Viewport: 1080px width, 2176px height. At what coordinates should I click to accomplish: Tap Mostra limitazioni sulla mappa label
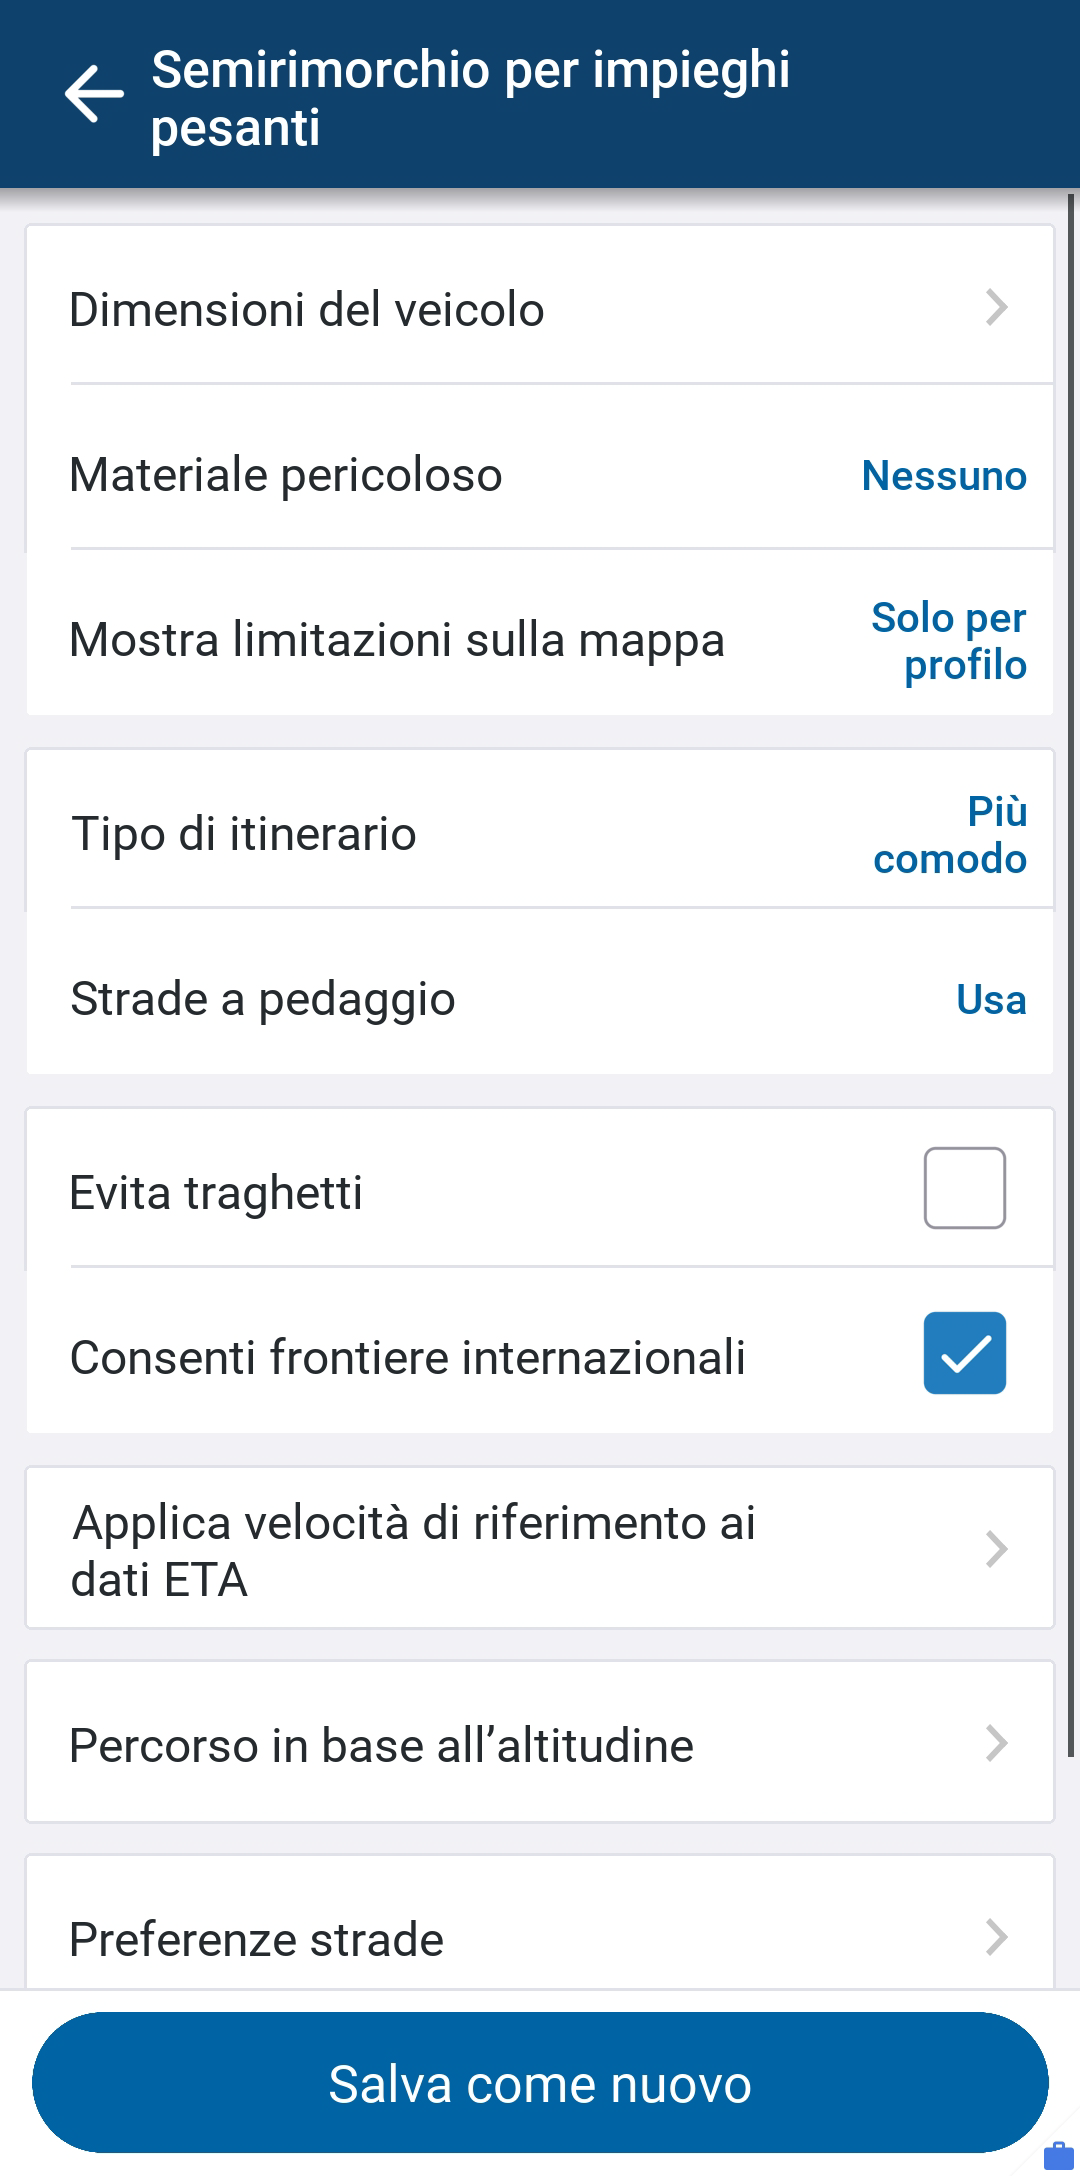[397, 640]
